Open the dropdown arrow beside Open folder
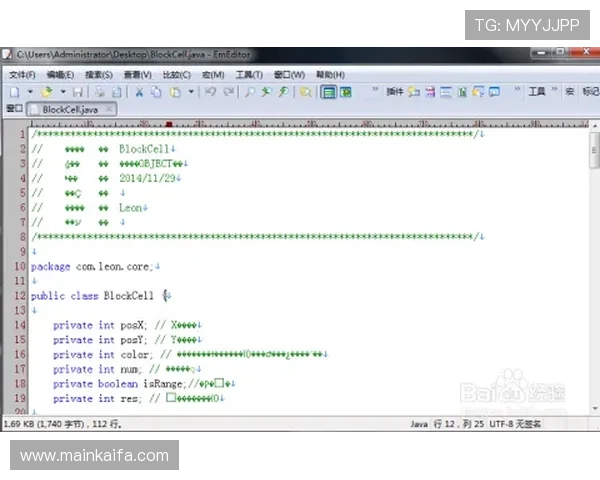 click(61, 91)
